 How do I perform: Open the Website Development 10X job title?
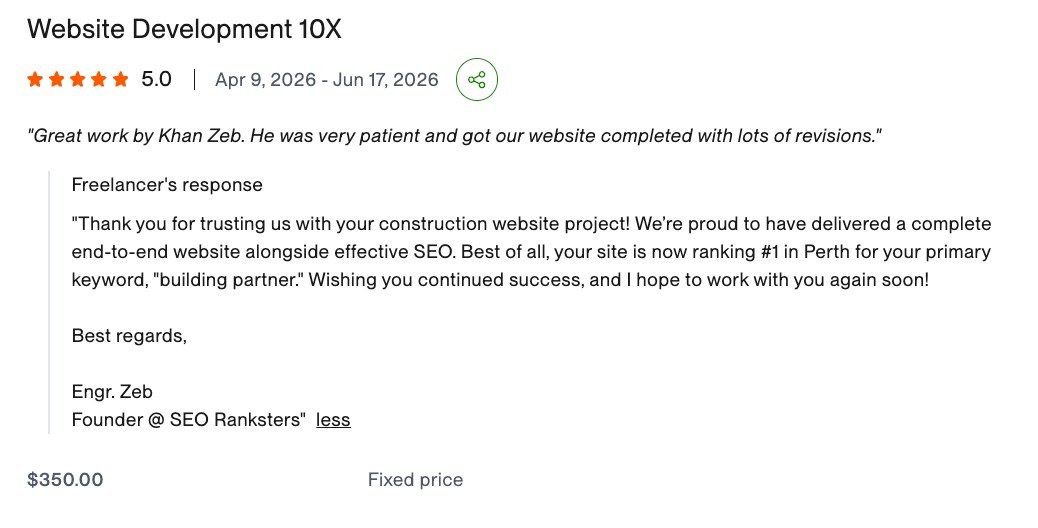184,29
